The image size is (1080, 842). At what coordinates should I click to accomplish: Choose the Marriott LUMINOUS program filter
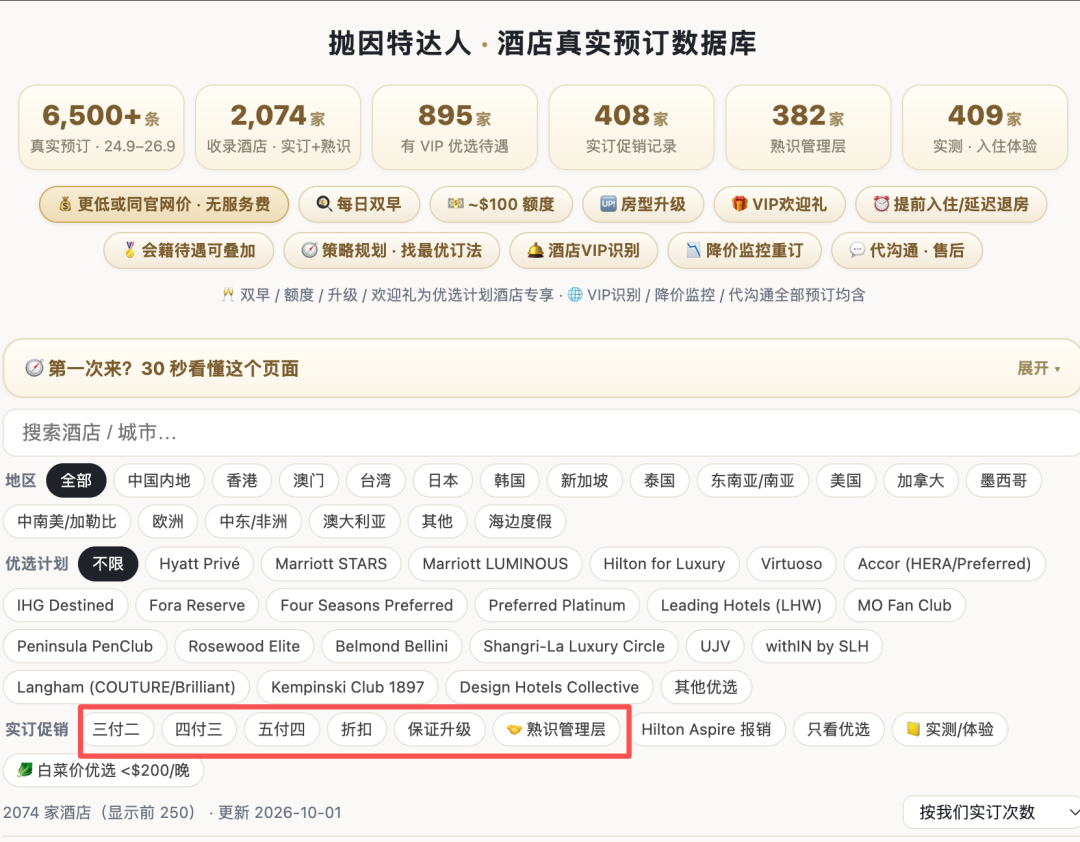tap(495, 564)
